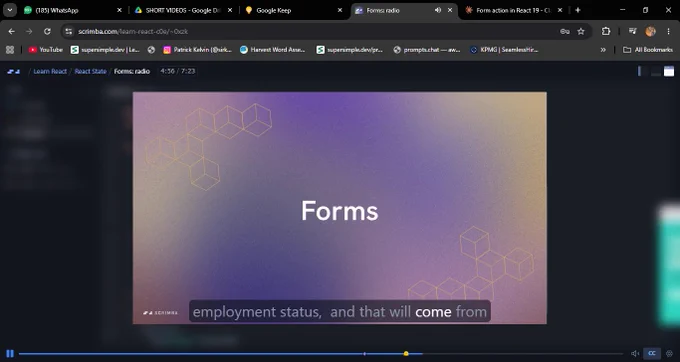The width and height of the screenshot is (680, 362).
Task: Open the Learn React breadcrumb
Action: point(50,71)
